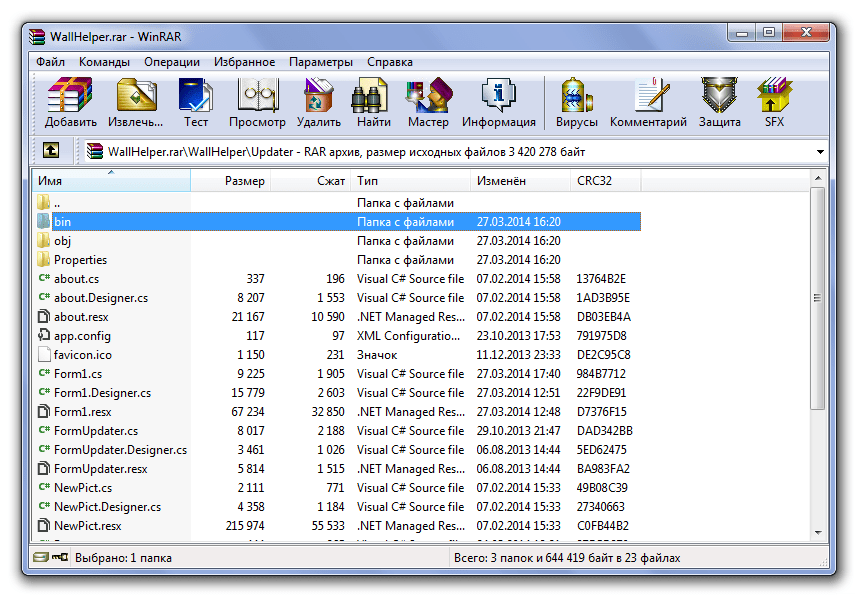The height and width of the screenshot is (606, 857).
Task: Click the scrollbar down arrow
Action: pyautogui.click(x=818, y=533)
